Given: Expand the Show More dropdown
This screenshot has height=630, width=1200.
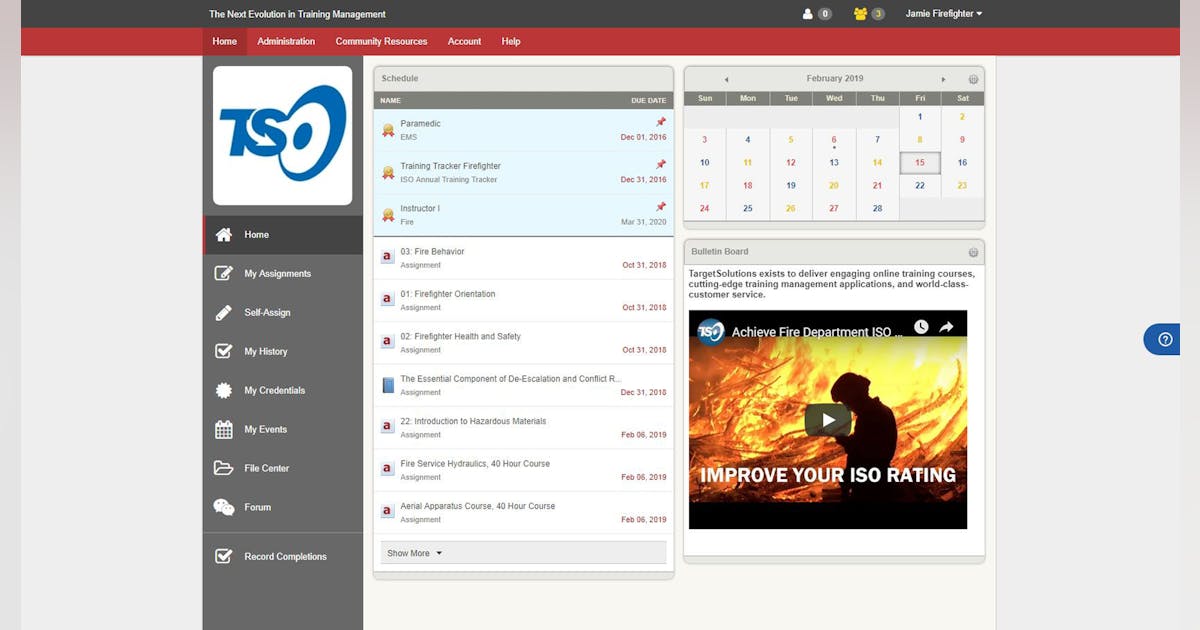Looking at the screenshot, I should [x=412, y=552].
